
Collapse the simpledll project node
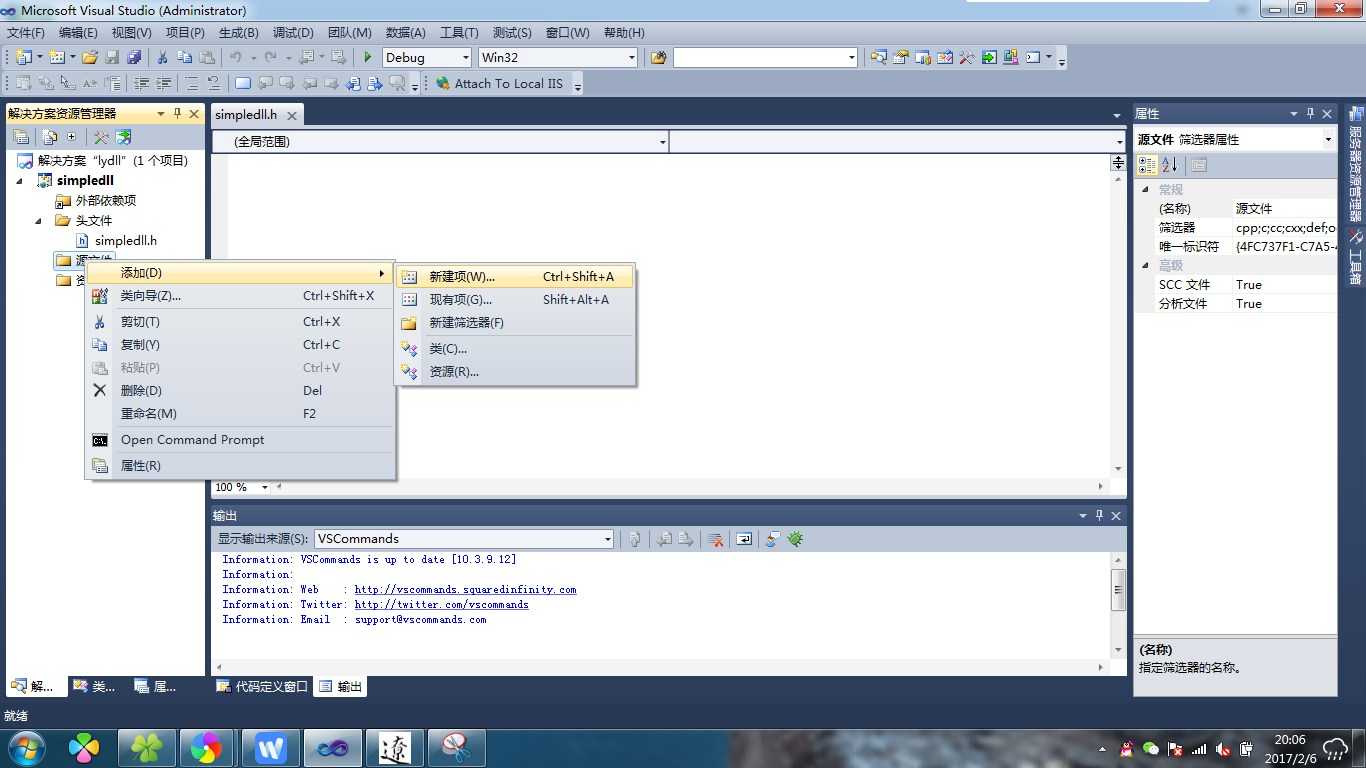(20, 181)
